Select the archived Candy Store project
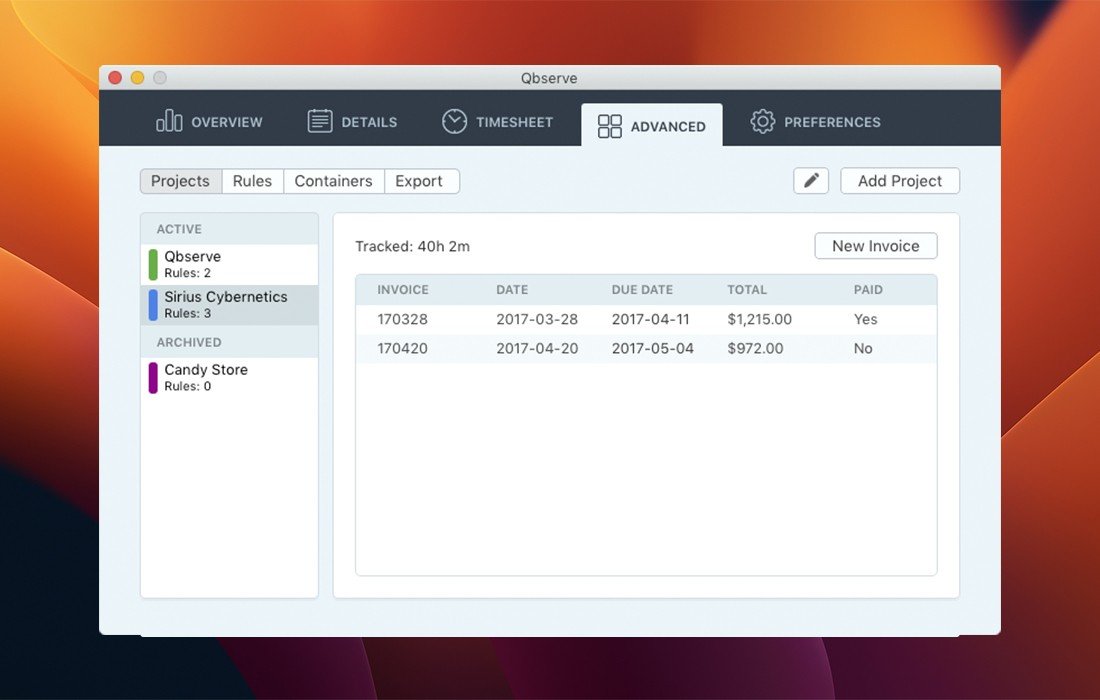The width and height of the screenshot is (1100, 700). pyautogui.click(x=230, y=377)
